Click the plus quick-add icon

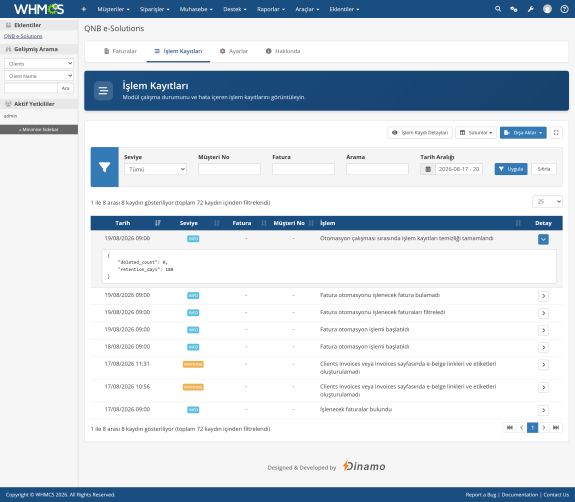click(84, 9)
